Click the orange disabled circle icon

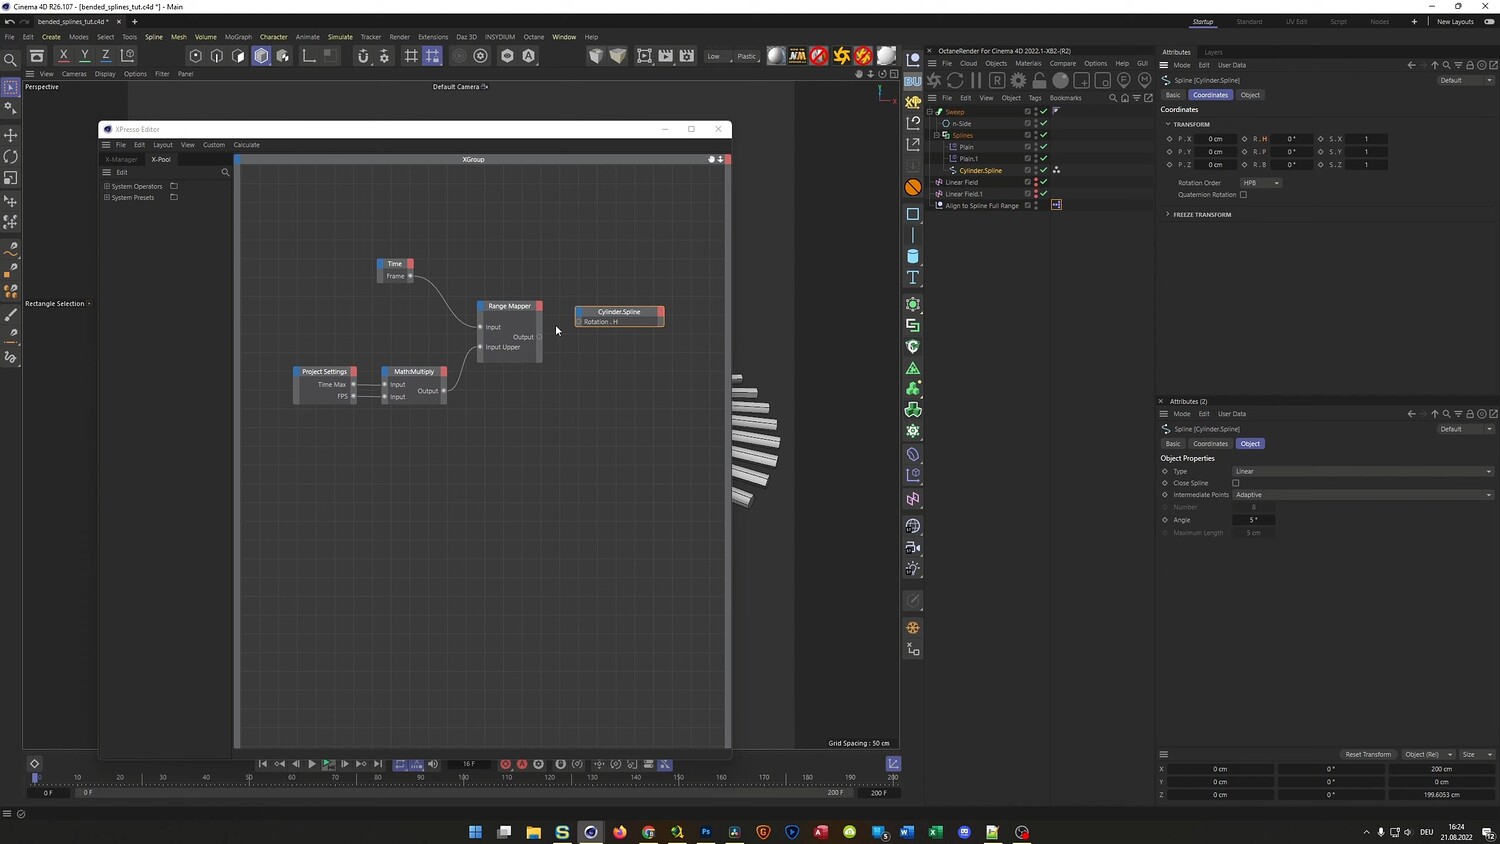913,187
